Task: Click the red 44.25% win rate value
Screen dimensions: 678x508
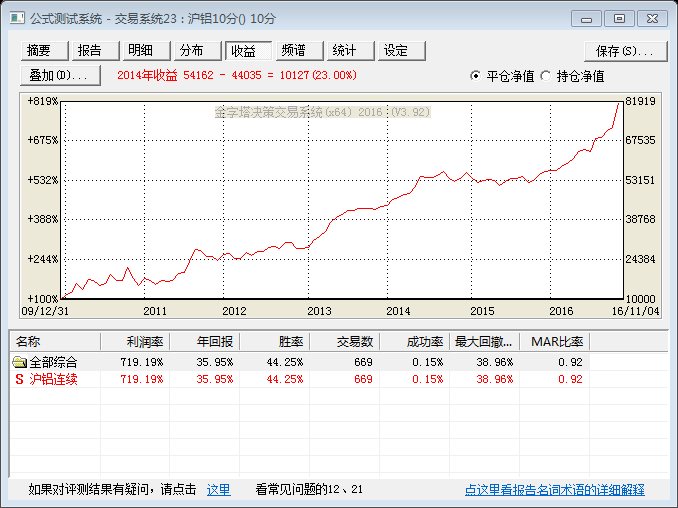Action: point(285,379)
